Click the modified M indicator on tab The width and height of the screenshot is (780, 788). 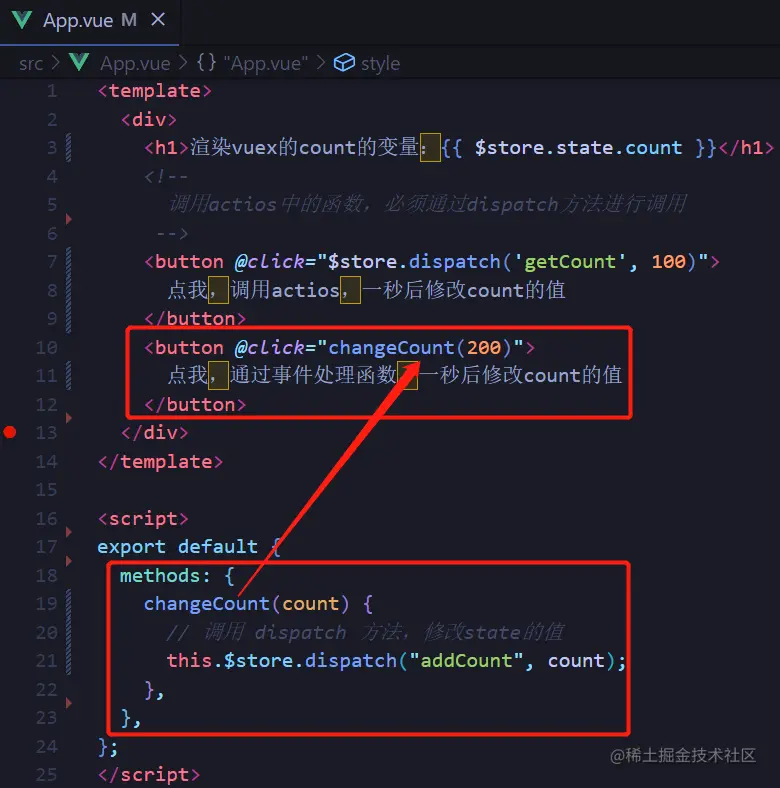click(x=129, y=20)
